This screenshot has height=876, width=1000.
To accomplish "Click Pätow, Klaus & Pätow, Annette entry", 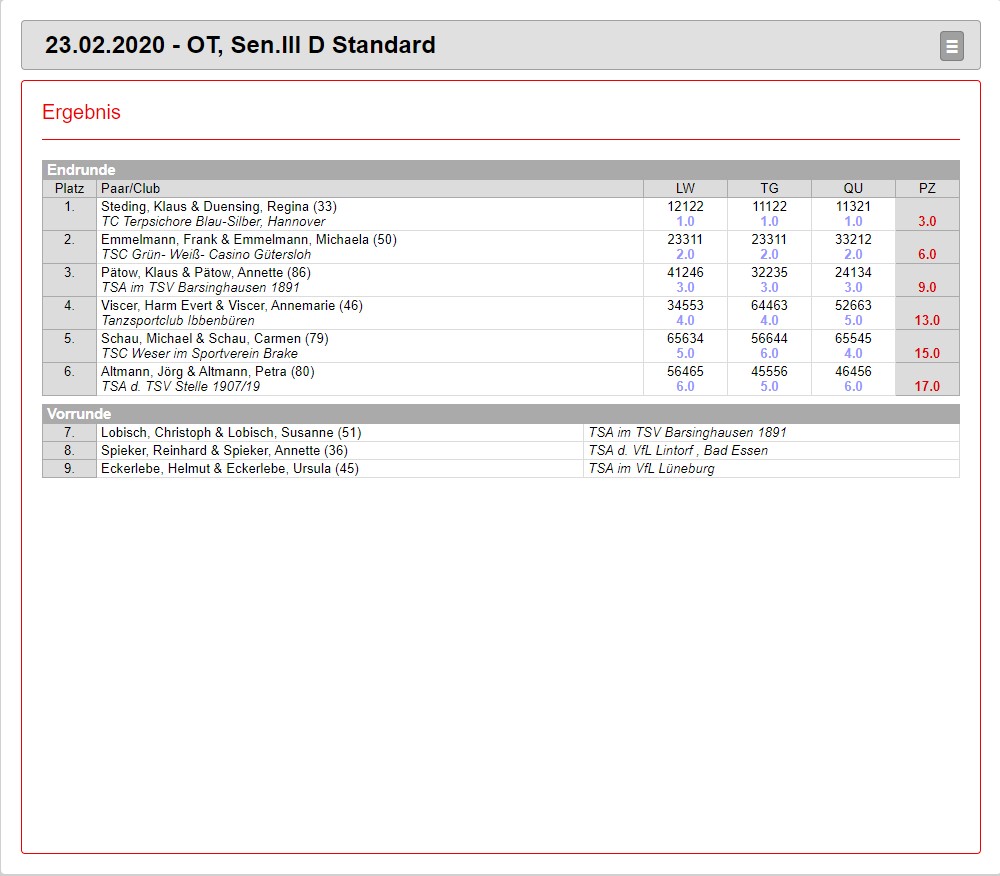I will point(205,273).
